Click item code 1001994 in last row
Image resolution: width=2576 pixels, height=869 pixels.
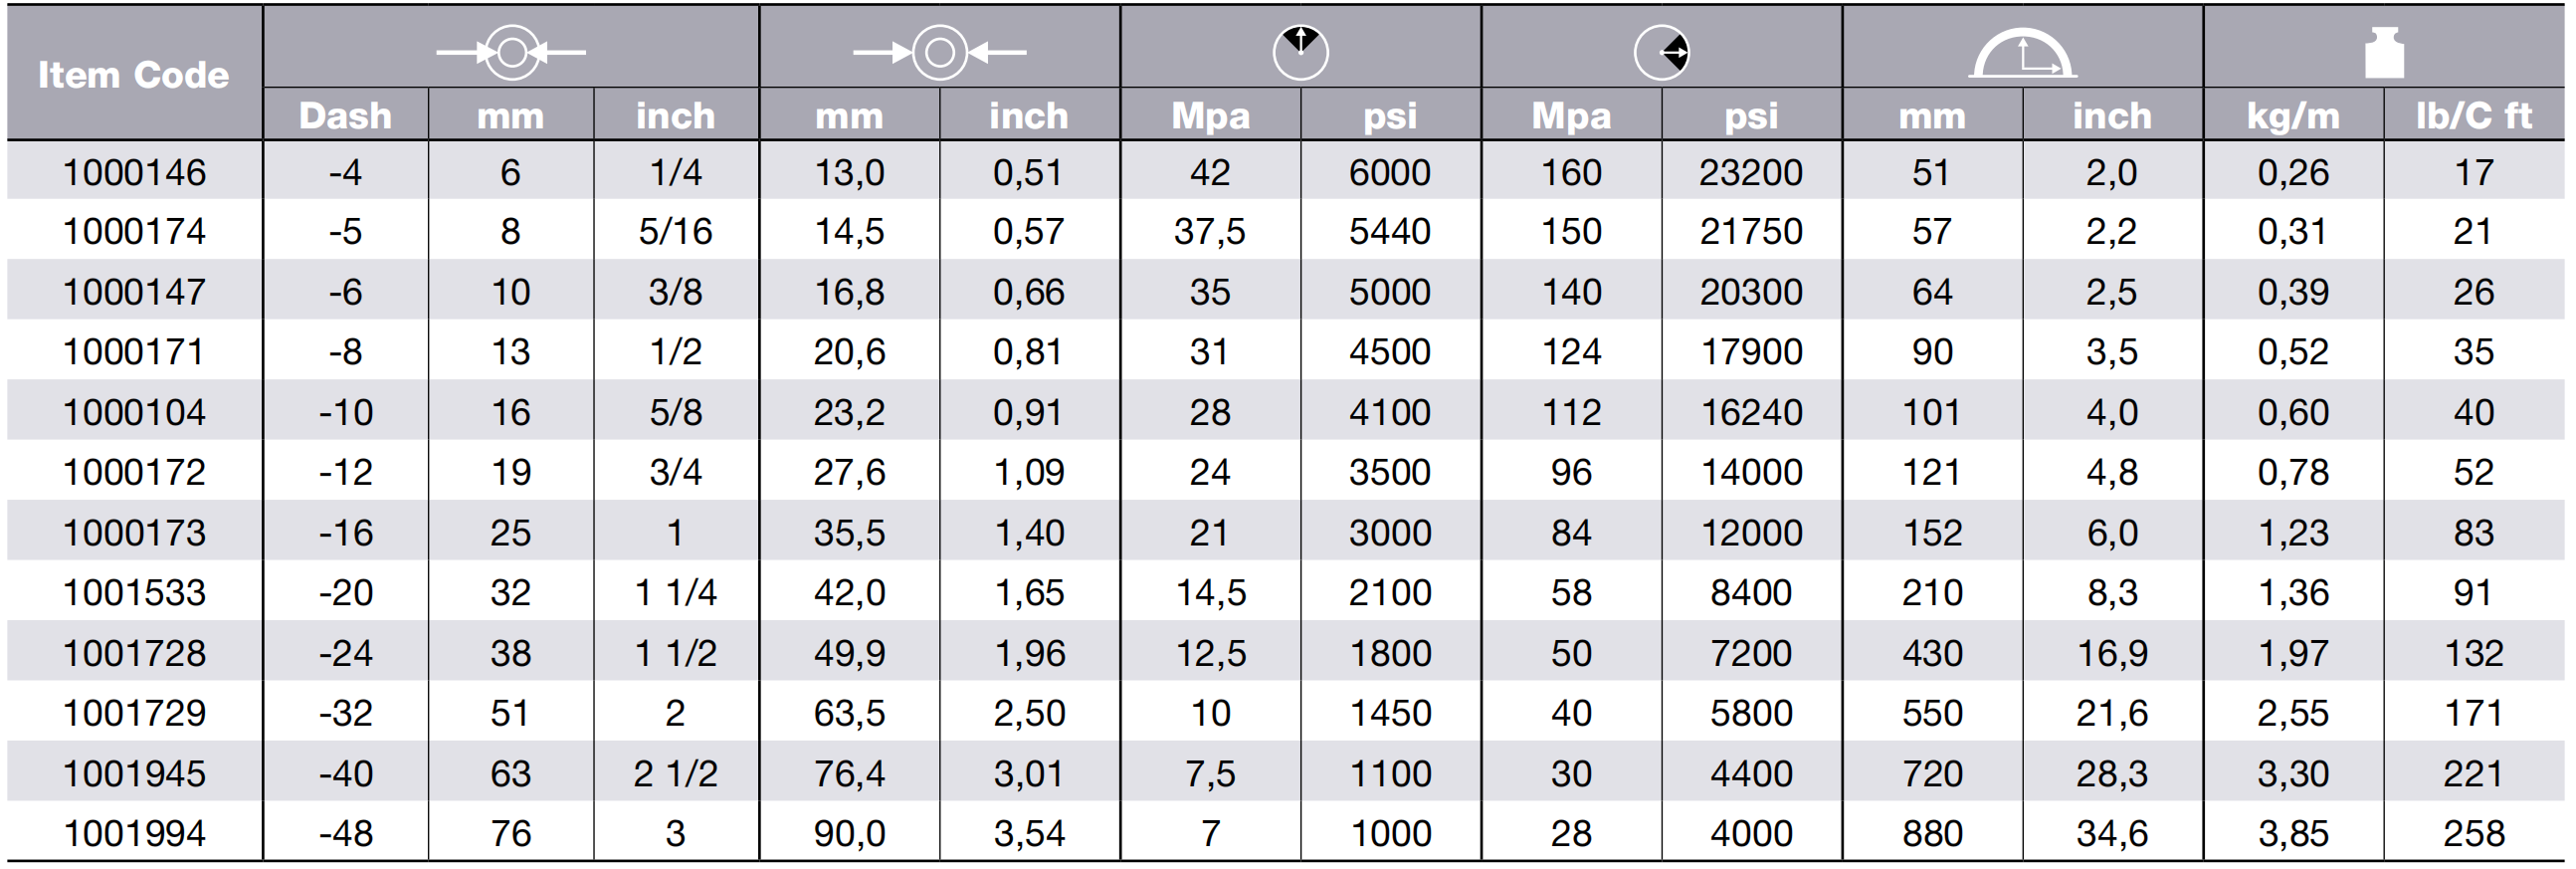(134, 833)
